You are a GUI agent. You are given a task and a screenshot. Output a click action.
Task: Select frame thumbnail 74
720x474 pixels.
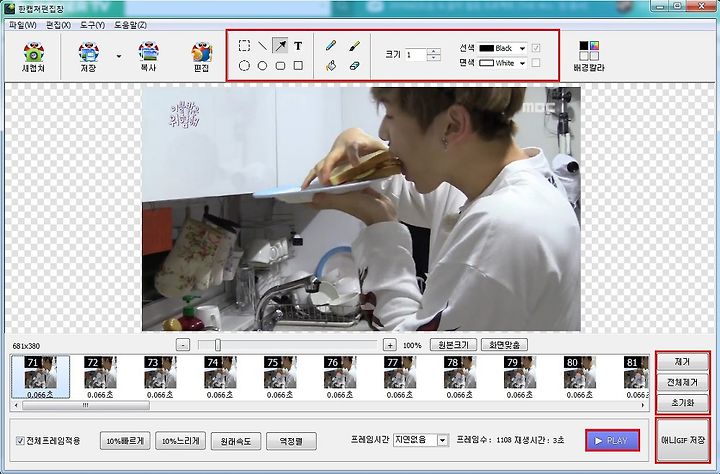[x=220, y=377]
